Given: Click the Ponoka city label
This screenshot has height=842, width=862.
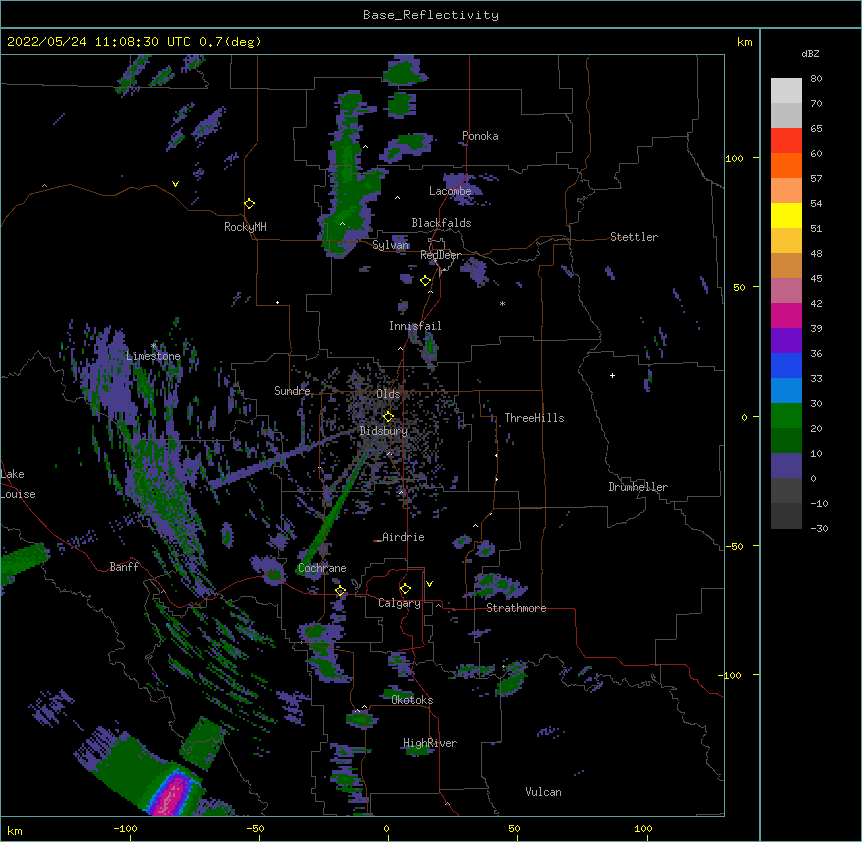Looking at the screenshot, I should pos(480,136).
